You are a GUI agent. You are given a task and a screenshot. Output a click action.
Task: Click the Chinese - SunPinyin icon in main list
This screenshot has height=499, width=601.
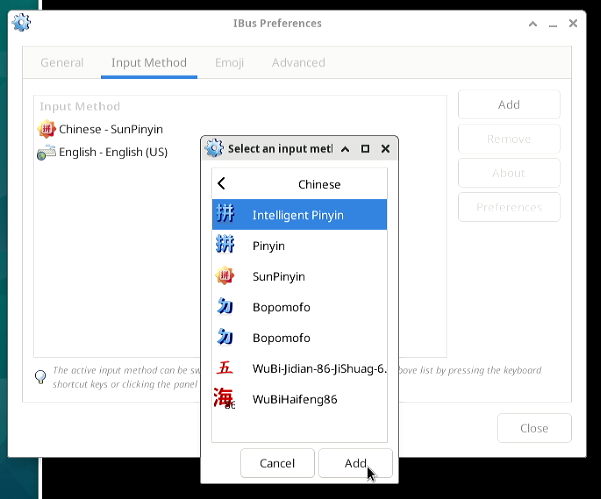46,129
